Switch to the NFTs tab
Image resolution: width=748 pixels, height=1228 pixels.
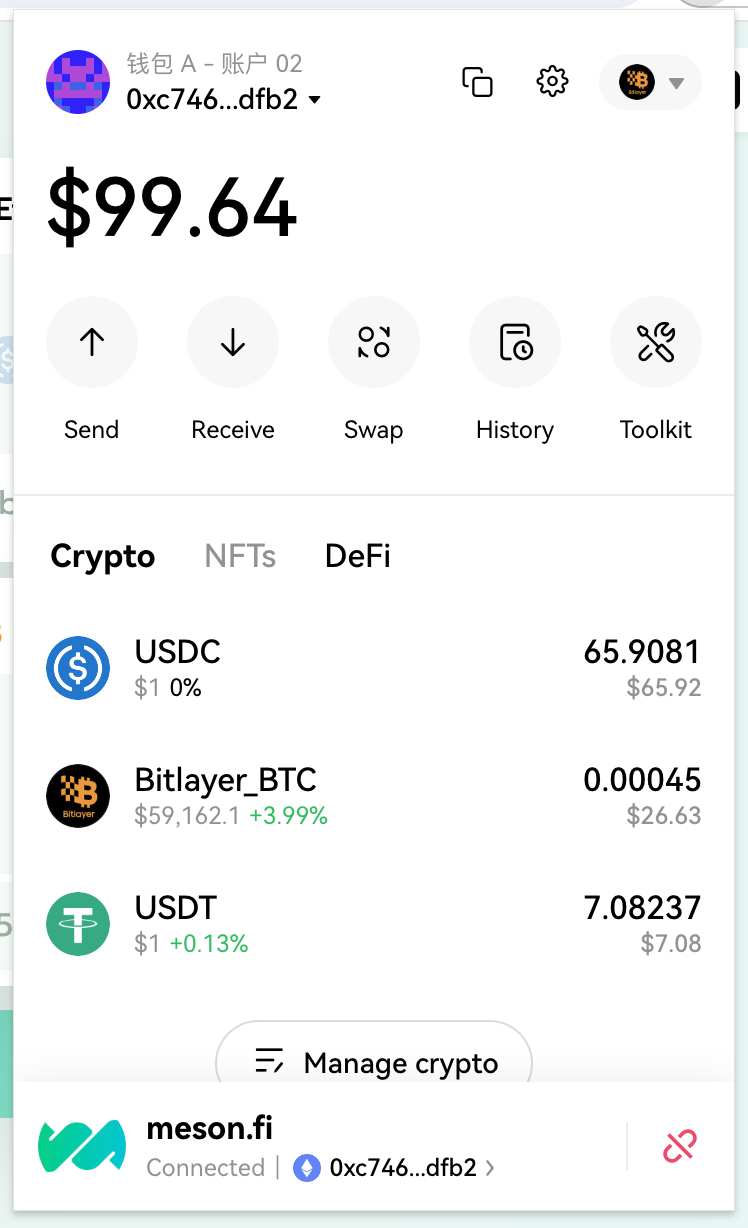coord(240,556)
